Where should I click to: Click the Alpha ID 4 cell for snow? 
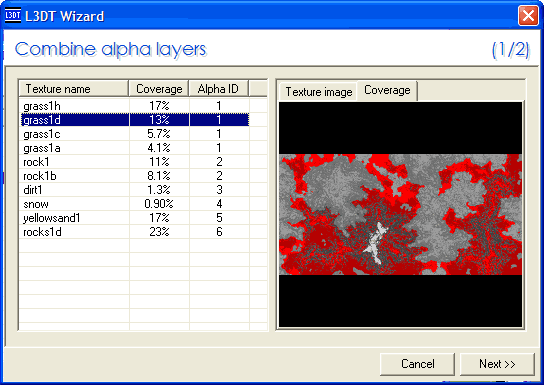pos(219,204)
